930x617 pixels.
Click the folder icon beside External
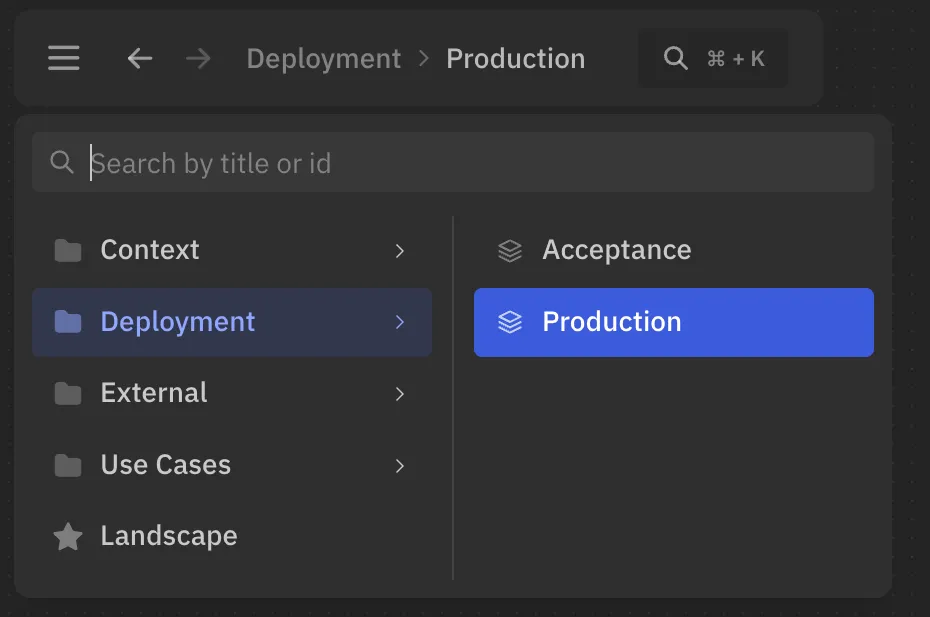[67, 393]
